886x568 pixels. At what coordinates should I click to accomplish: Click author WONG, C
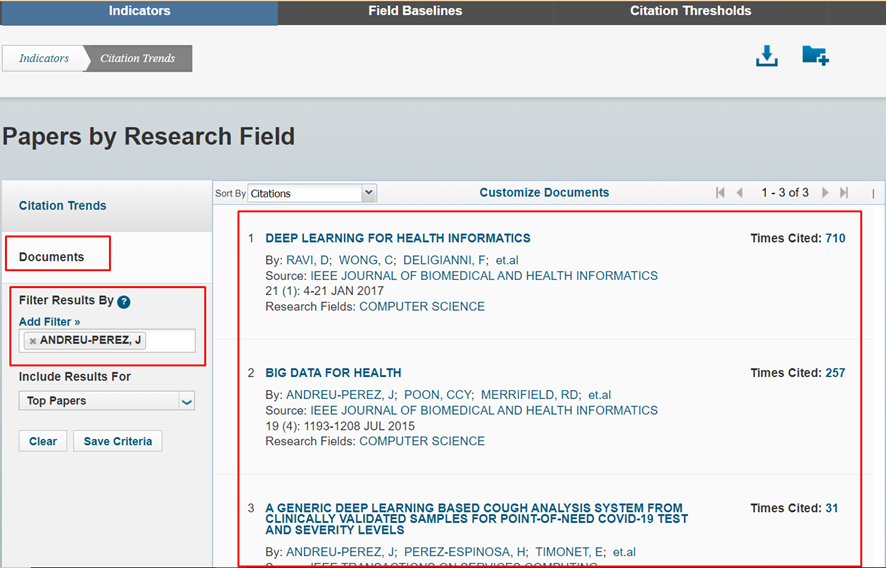tap(367, 261)
